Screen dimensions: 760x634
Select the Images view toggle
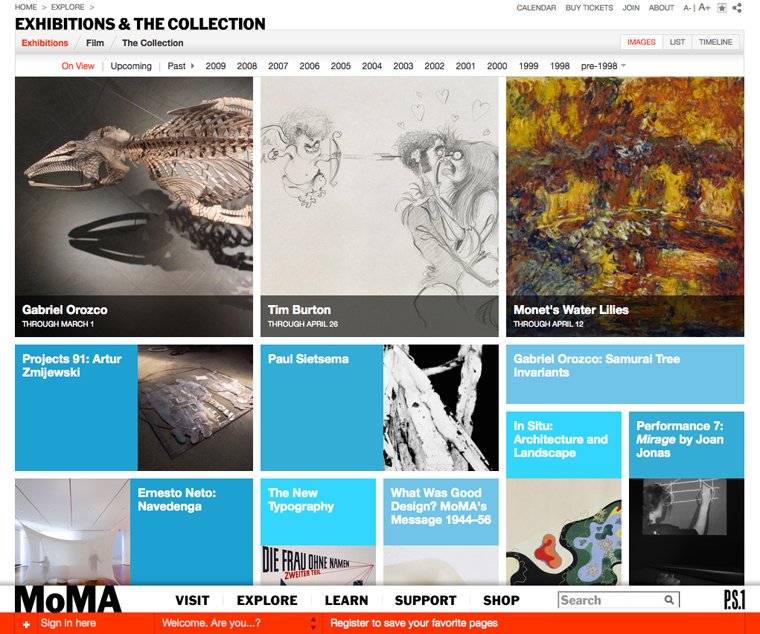[x=641, y=42]
